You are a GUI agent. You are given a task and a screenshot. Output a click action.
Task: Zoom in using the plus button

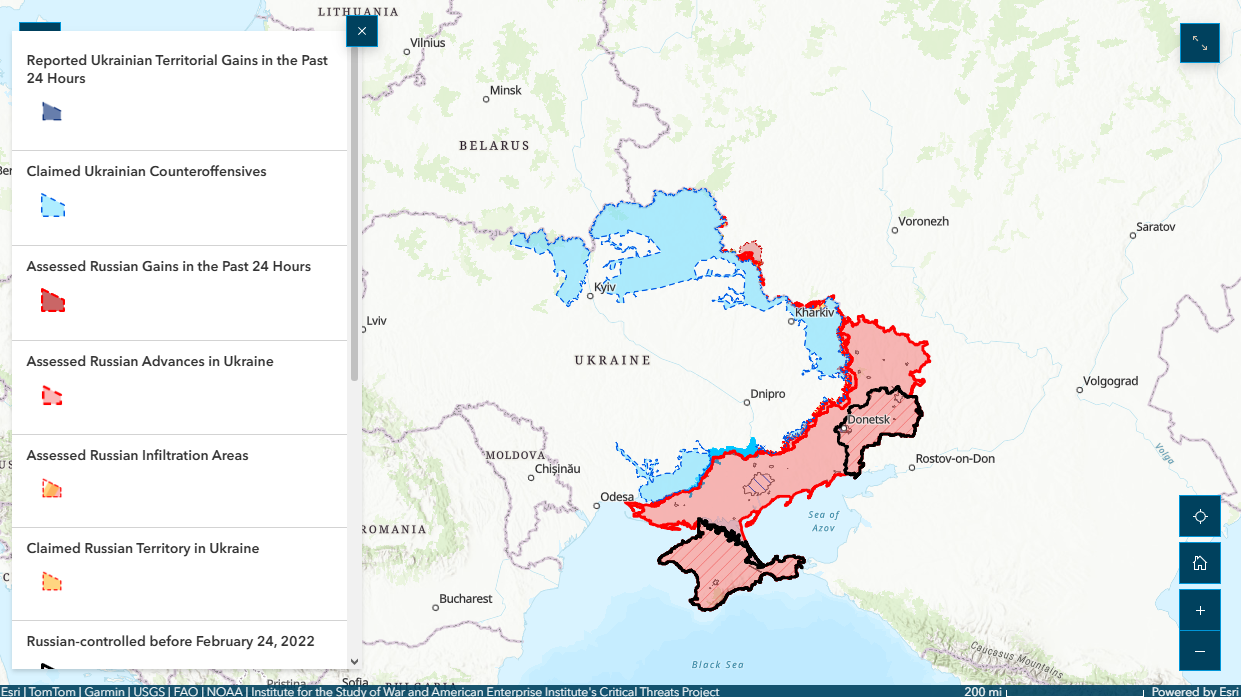pyautogui.click(x=1200, y=610)
